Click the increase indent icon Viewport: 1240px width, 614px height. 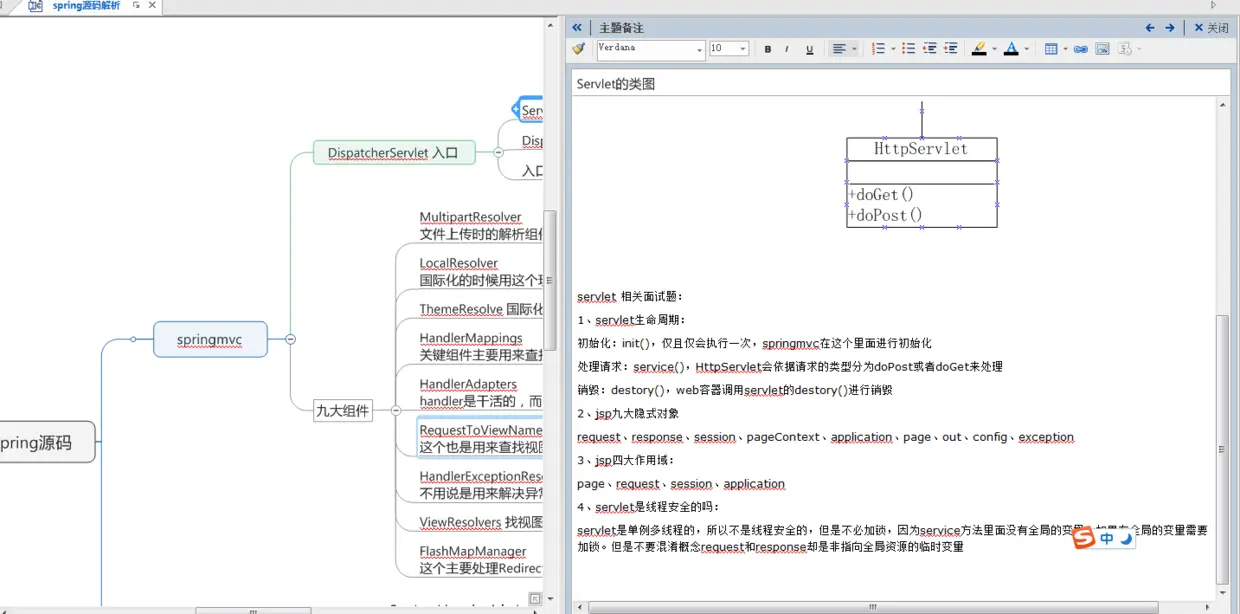pyautogui.click(x=950, y=49)
